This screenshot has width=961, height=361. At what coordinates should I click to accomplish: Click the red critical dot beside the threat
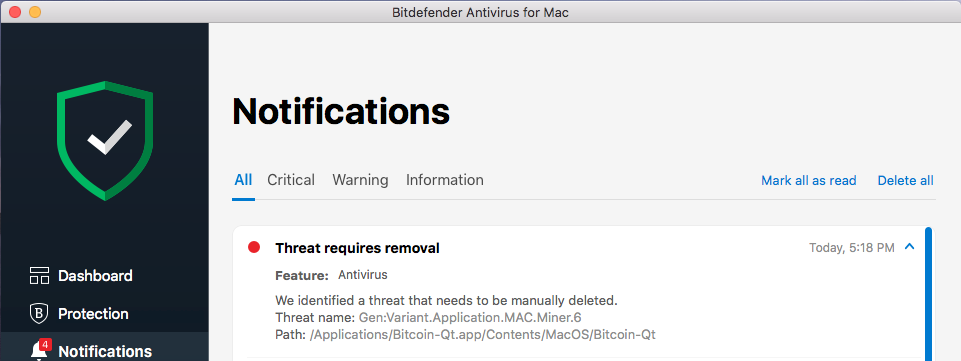coord(254,247)
